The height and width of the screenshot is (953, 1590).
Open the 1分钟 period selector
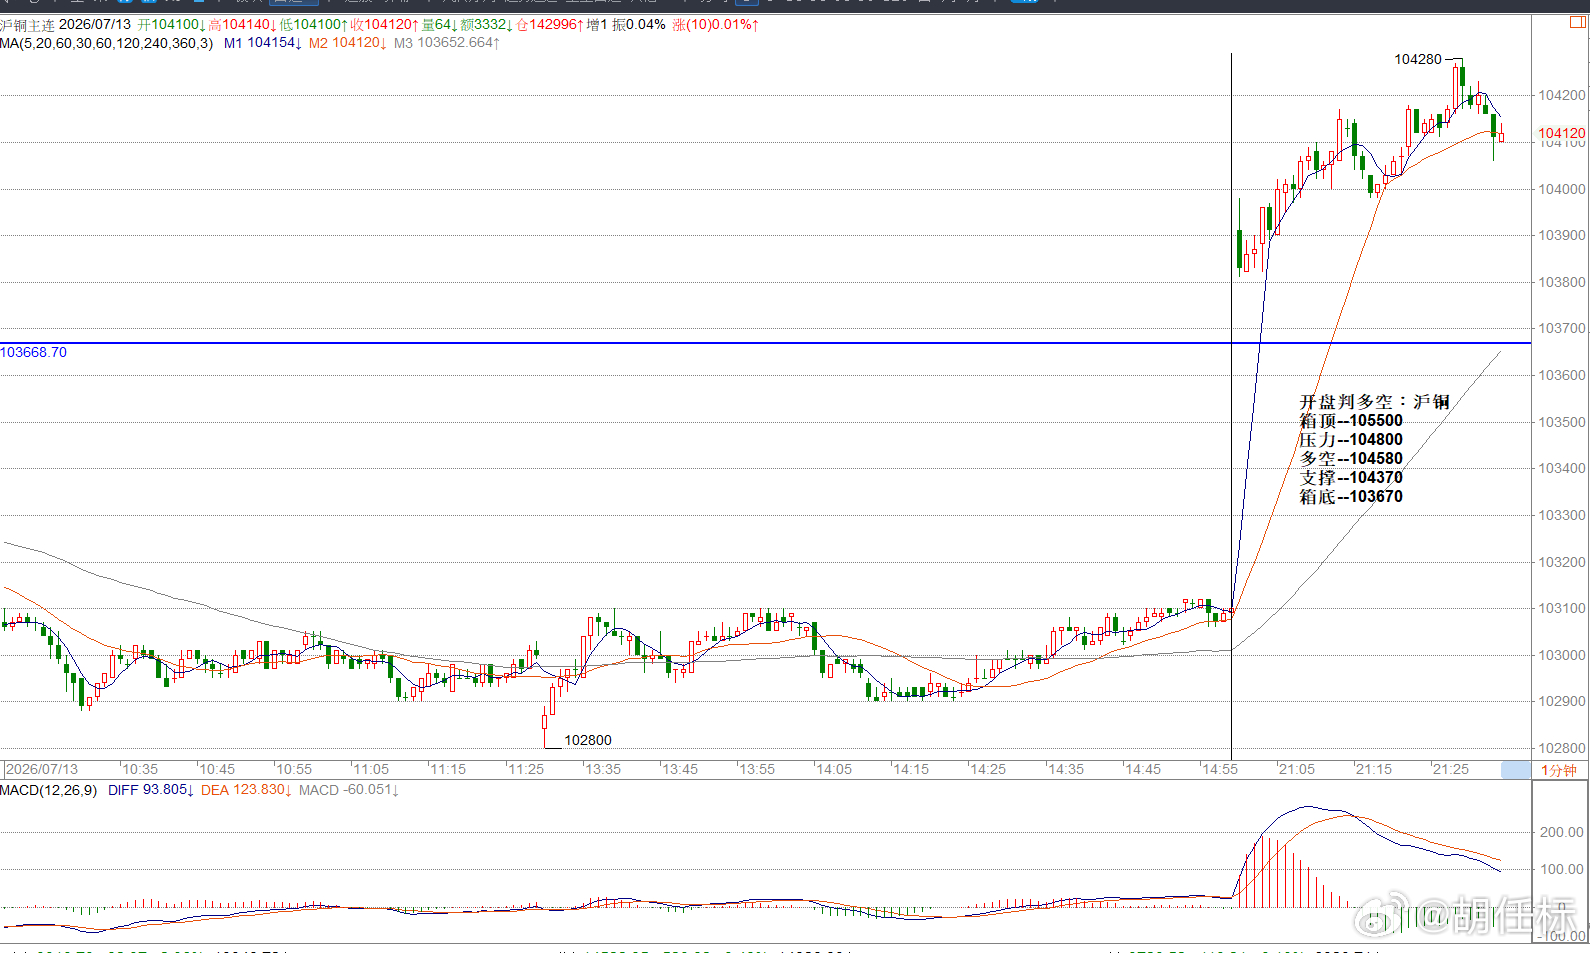click(x=1559, y=770)
